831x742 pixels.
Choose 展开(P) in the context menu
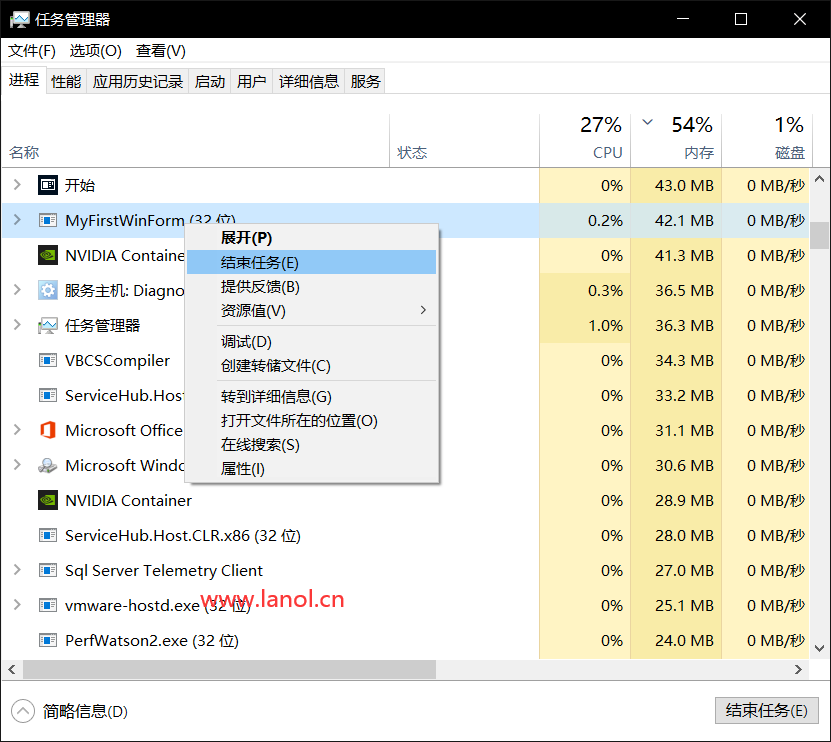311,237
